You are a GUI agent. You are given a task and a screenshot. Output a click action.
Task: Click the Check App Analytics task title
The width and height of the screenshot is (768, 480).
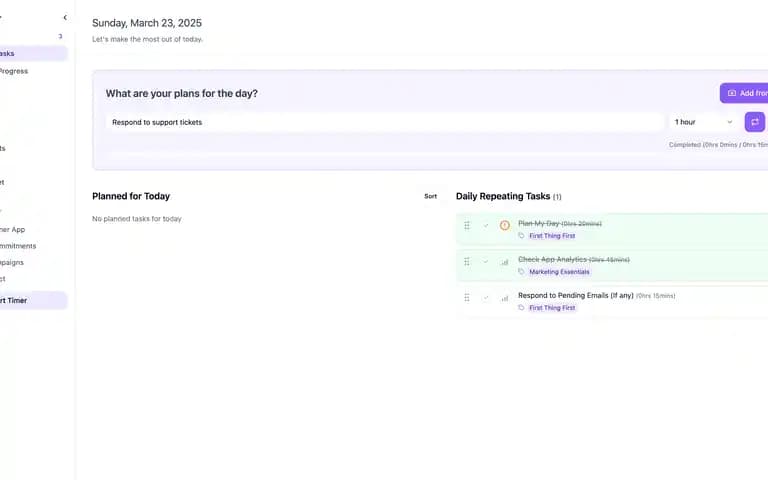point(552,259)
